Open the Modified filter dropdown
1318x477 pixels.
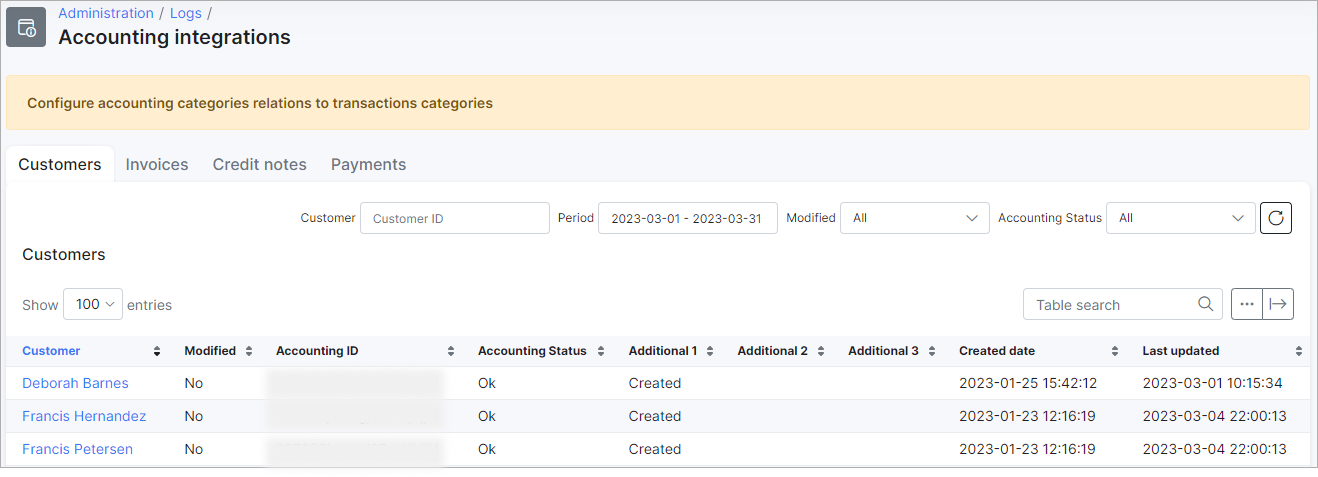[x=914, y=218]
